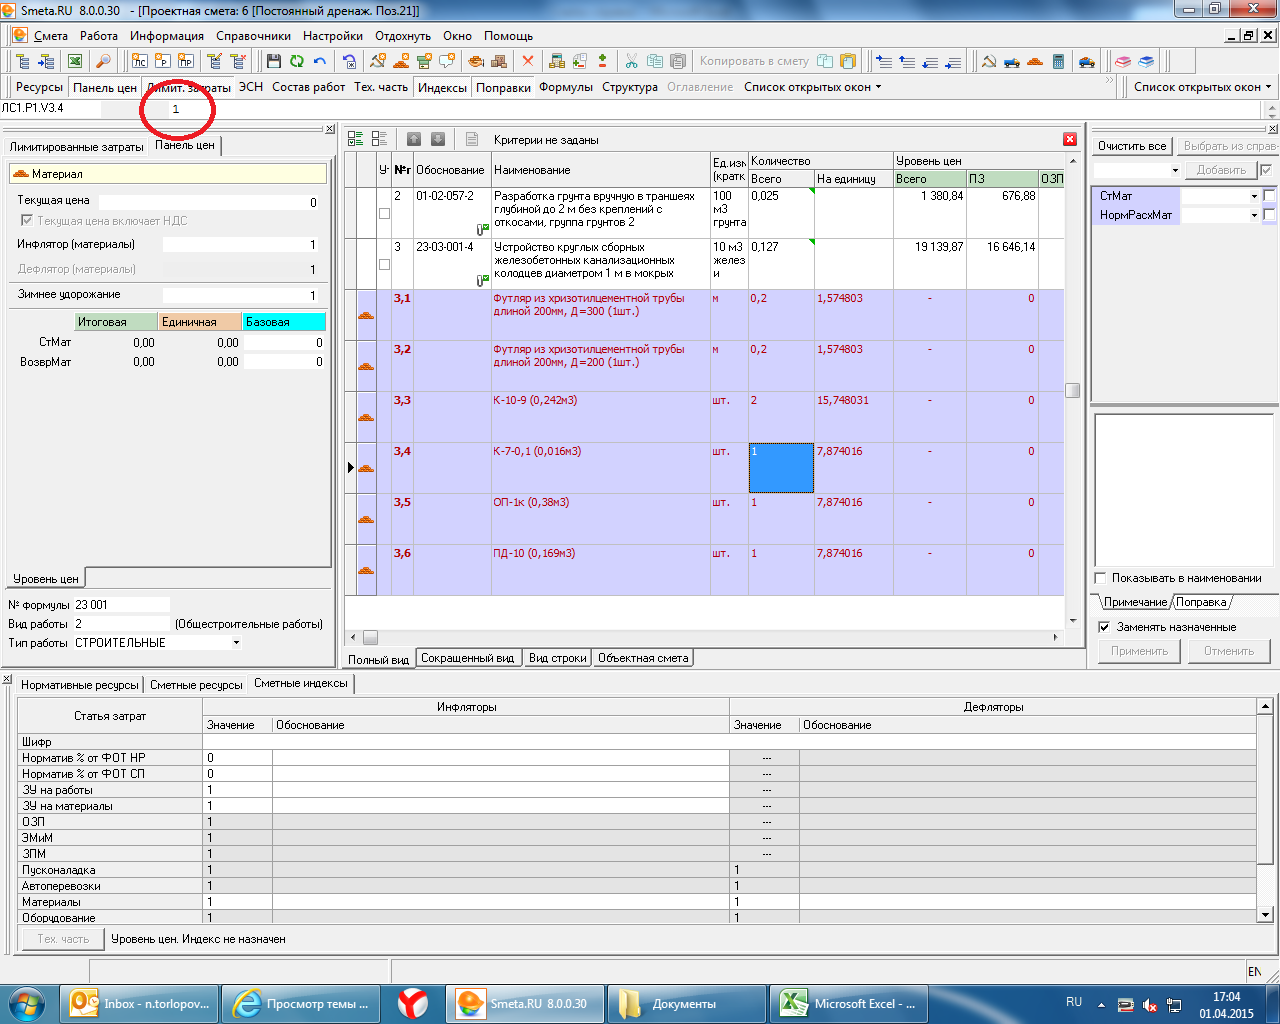Click the Формулы toolbar button

[x=566, y=87]
